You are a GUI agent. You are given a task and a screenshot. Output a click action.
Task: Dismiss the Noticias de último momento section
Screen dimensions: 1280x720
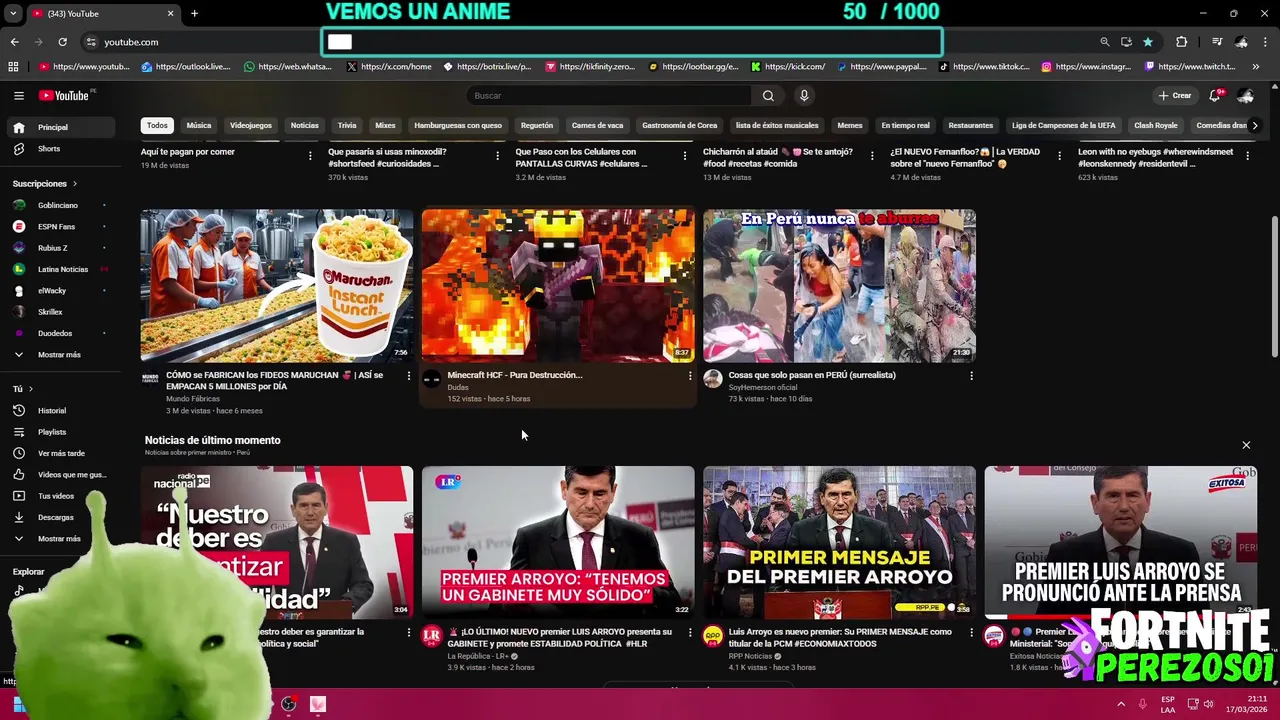pyautogui.click(x=1246, y=445)
